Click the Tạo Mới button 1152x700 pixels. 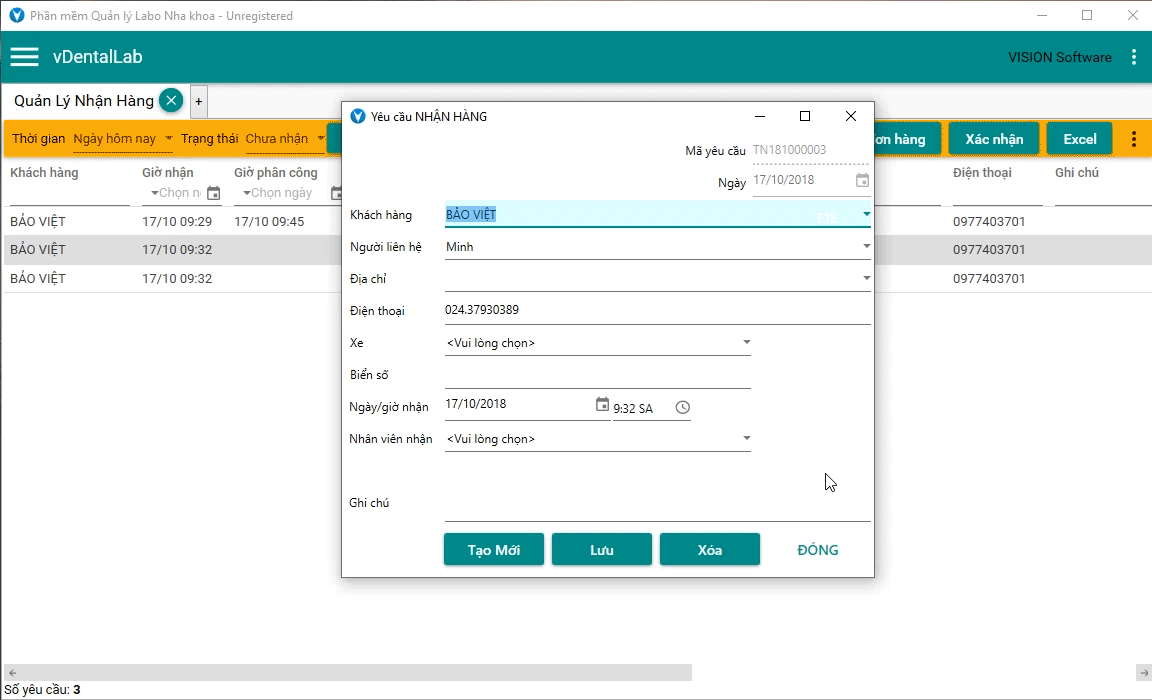[494, 549]
